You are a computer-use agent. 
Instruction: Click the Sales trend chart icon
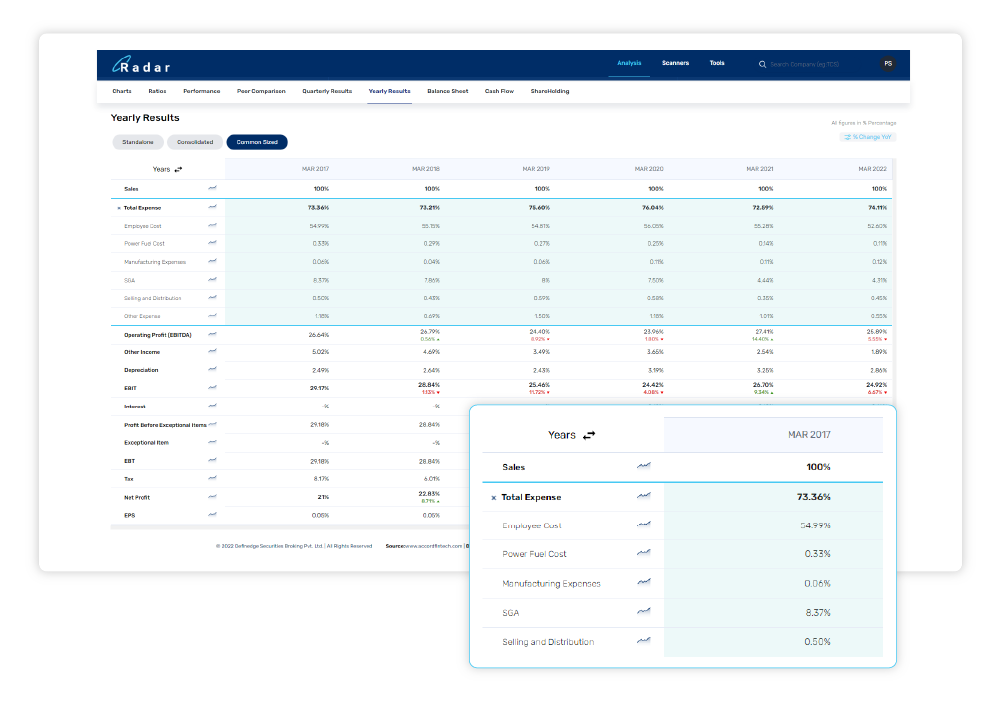pyautogui.click(x=211, y=188)
